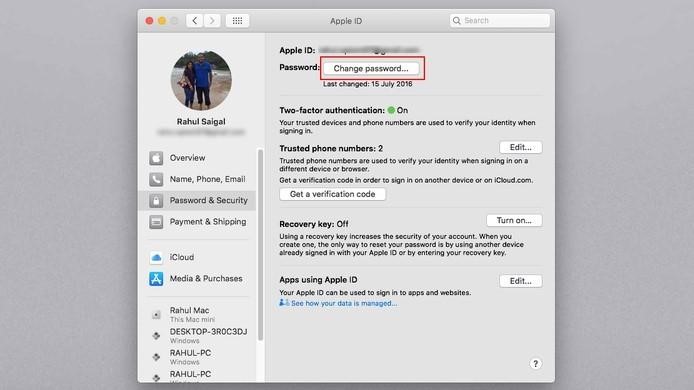Image resolution: width=694 pixels, height=390 pixels.
Task: Click the Recovery key: Off label
Action: pos(314,224)
